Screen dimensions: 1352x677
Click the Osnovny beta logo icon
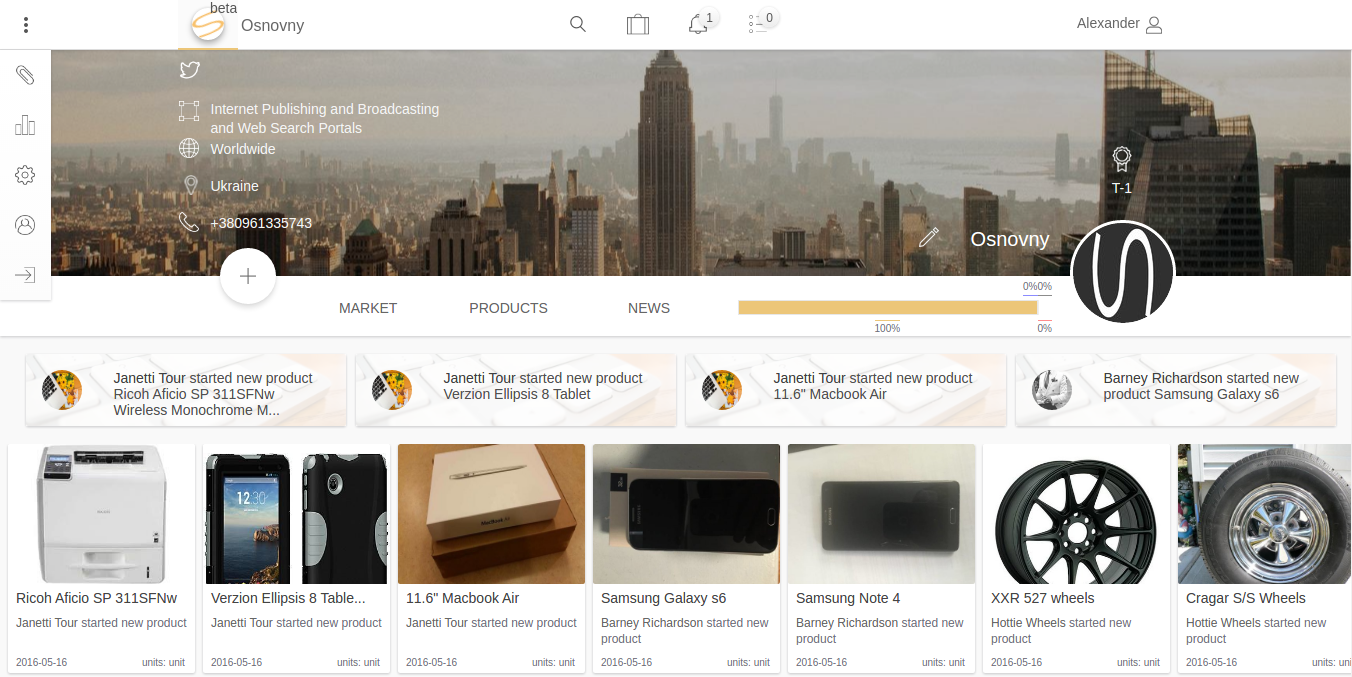point(207,25)
